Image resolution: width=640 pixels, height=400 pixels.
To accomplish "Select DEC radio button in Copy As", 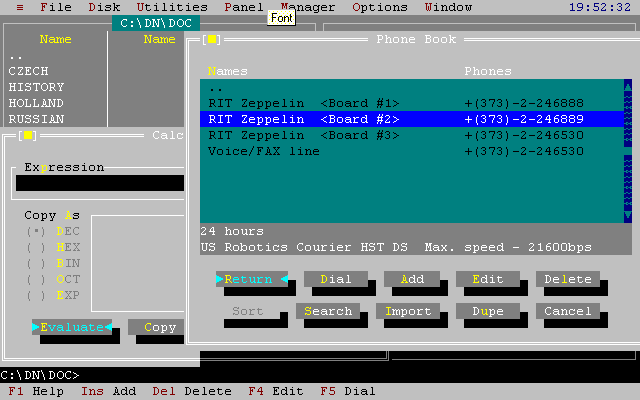I will 53,231.
